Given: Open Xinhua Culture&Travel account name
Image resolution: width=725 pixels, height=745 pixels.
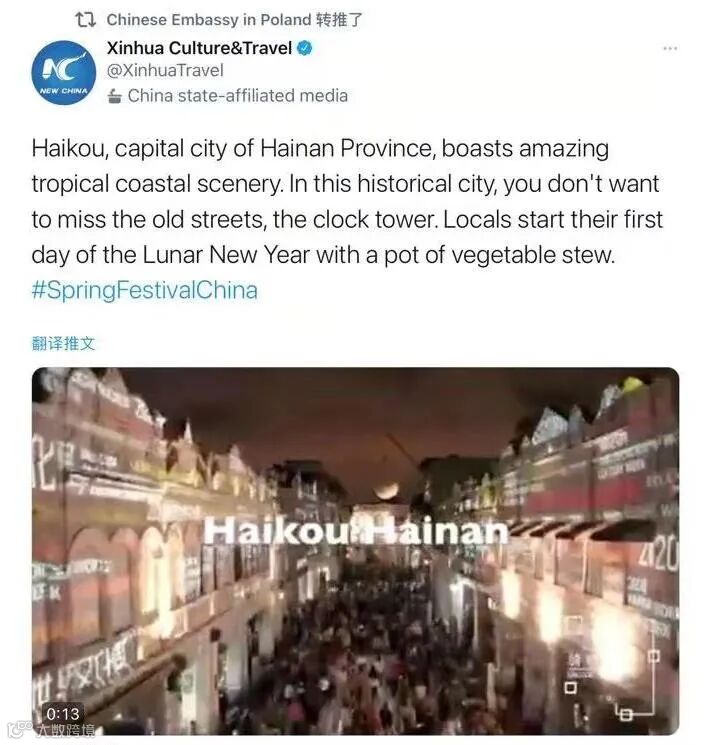Looking at the screenshot, I should pos(199,48).
